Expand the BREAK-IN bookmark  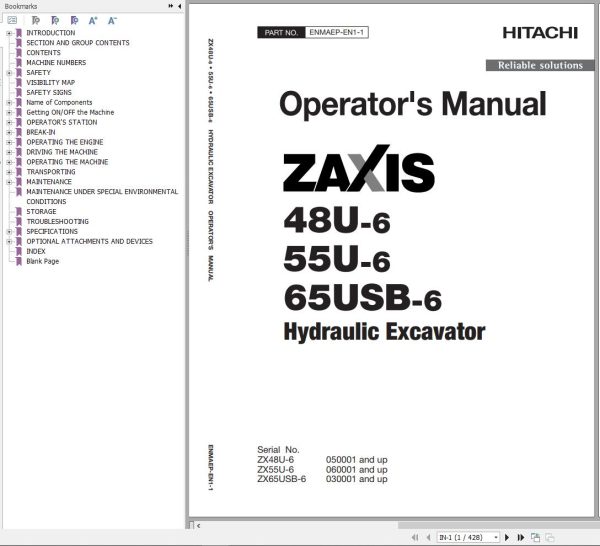point(9,133)
